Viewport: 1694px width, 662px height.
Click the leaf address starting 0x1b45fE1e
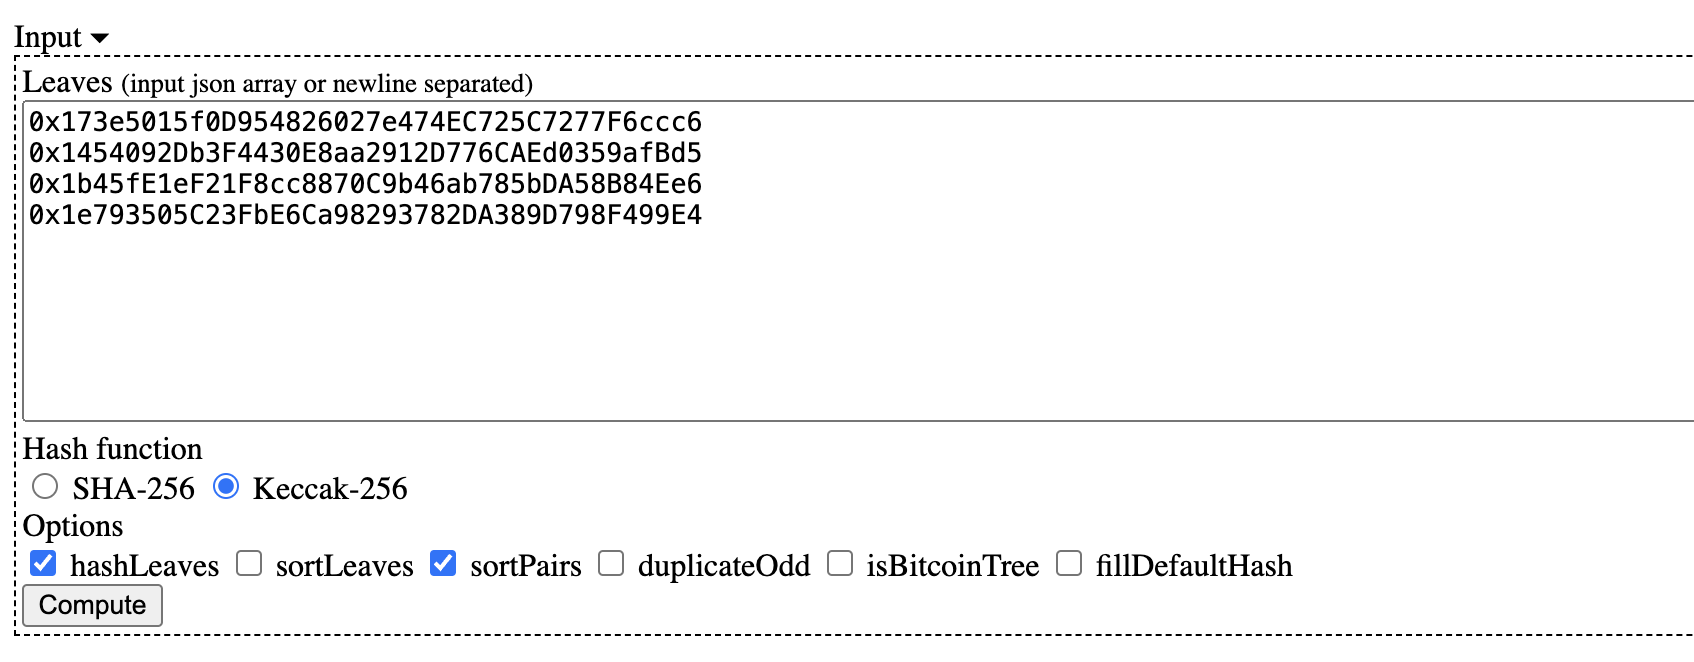[365, 184]
